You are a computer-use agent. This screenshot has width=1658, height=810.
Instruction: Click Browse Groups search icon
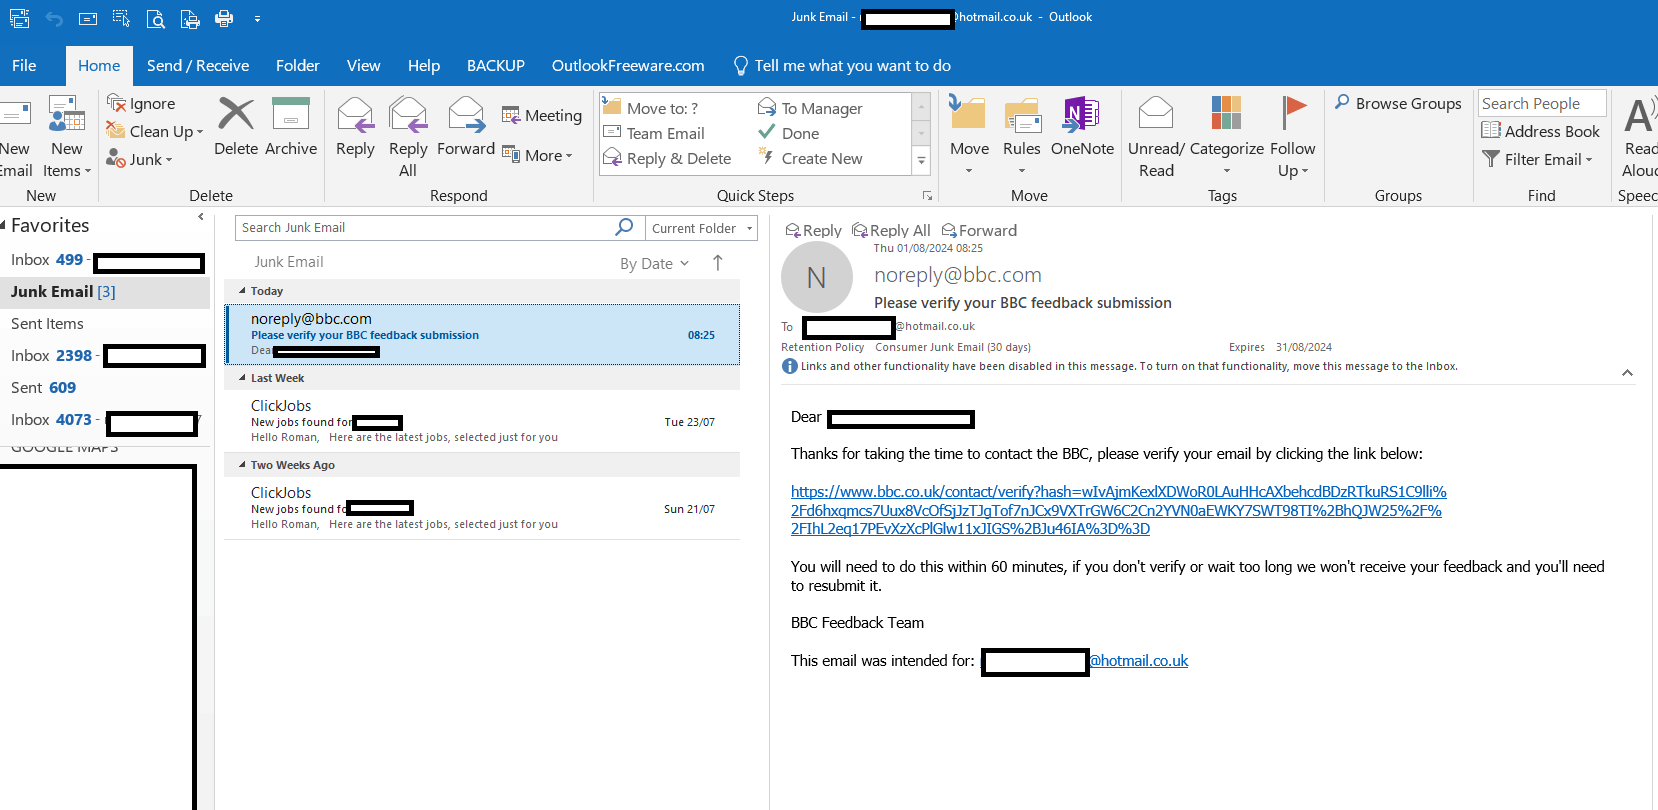1342,102
